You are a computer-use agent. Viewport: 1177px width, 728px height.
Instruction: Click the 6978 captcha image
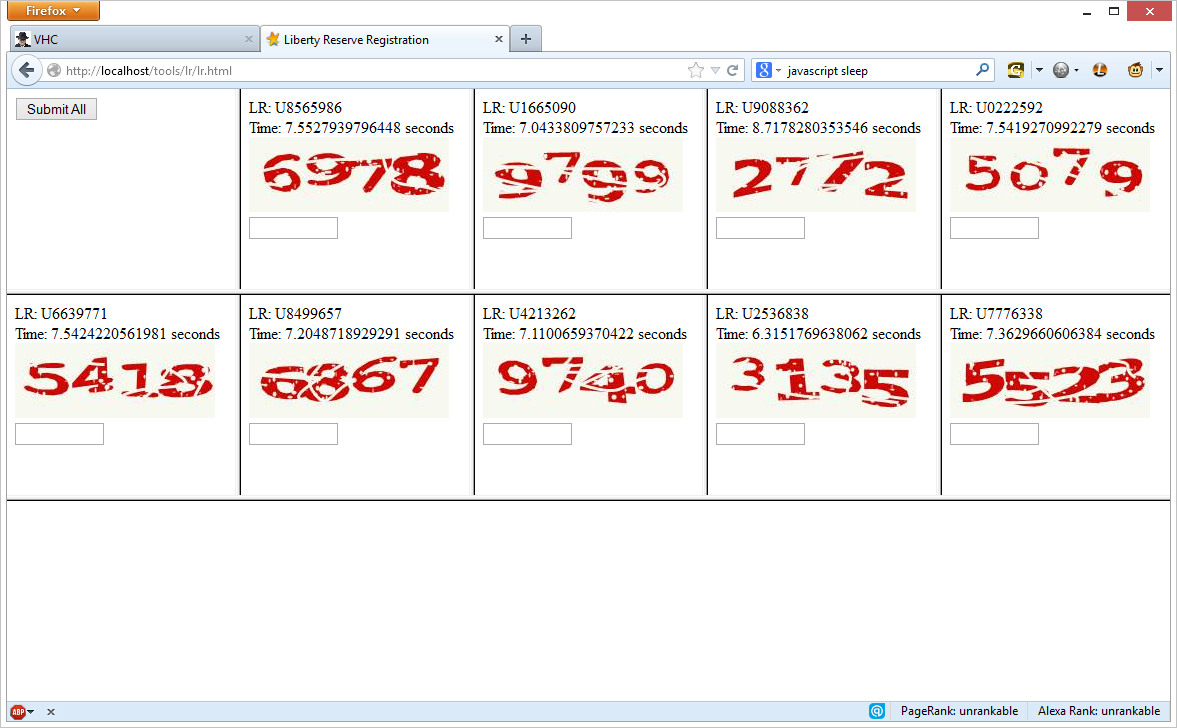click(349, 175)
